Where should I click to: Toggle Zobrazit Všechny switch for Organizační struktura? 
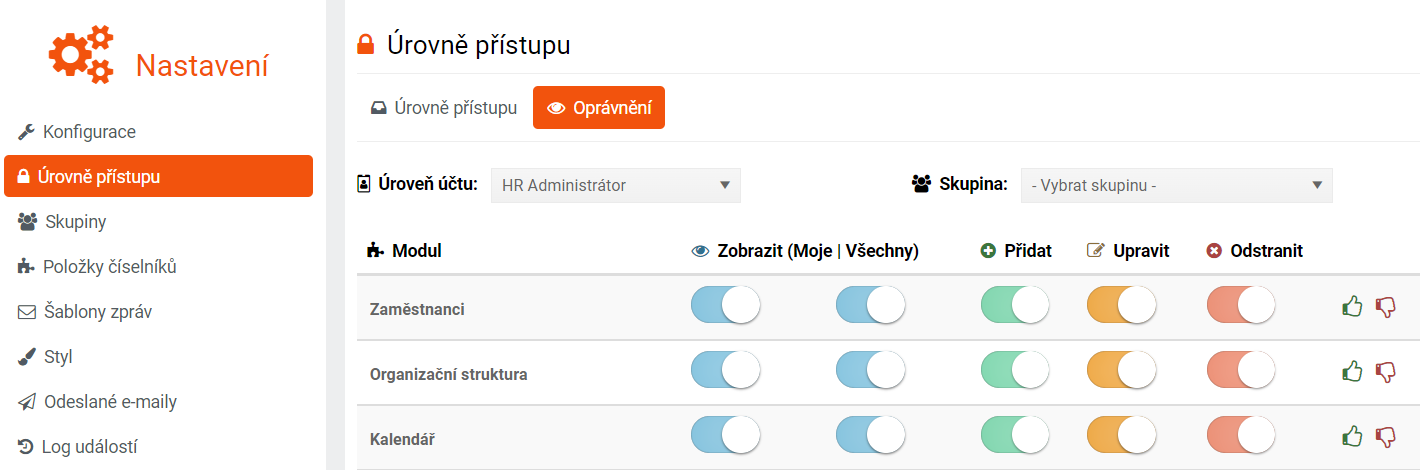click(870, 370)
